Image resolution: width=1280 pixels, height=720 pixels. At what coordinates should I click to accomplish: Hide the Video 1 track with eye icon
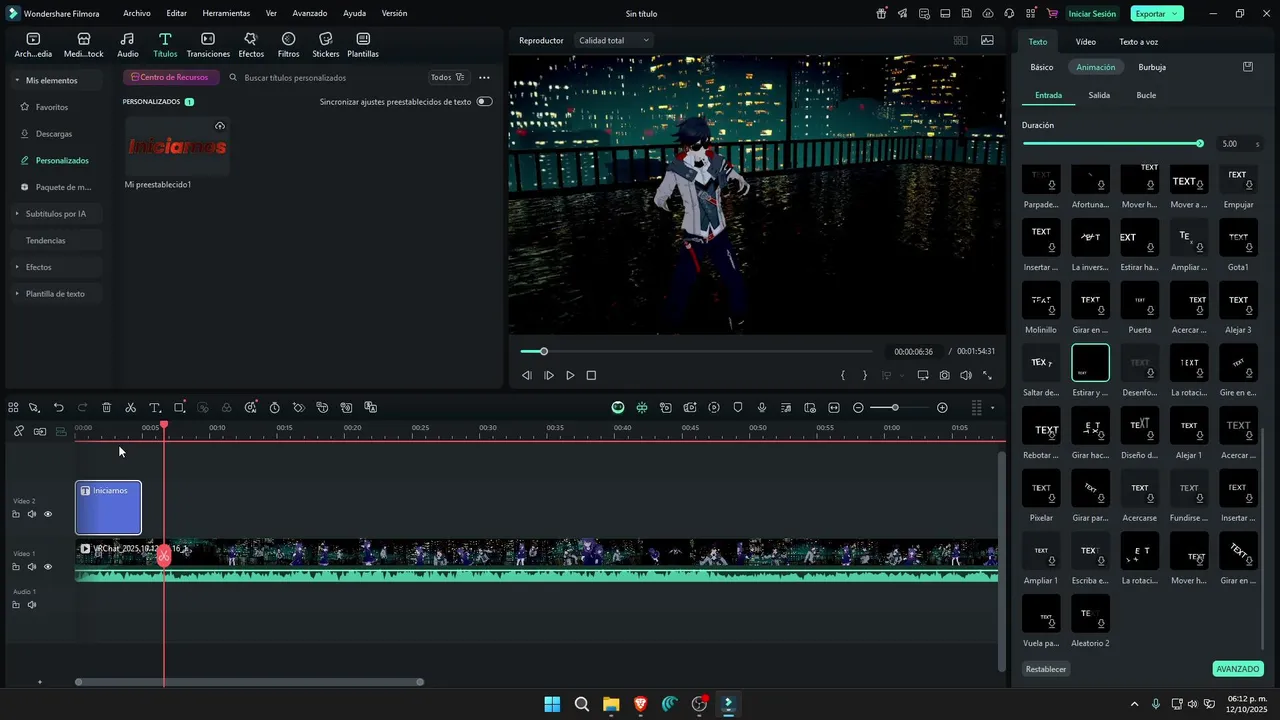(x=48, y=567)
